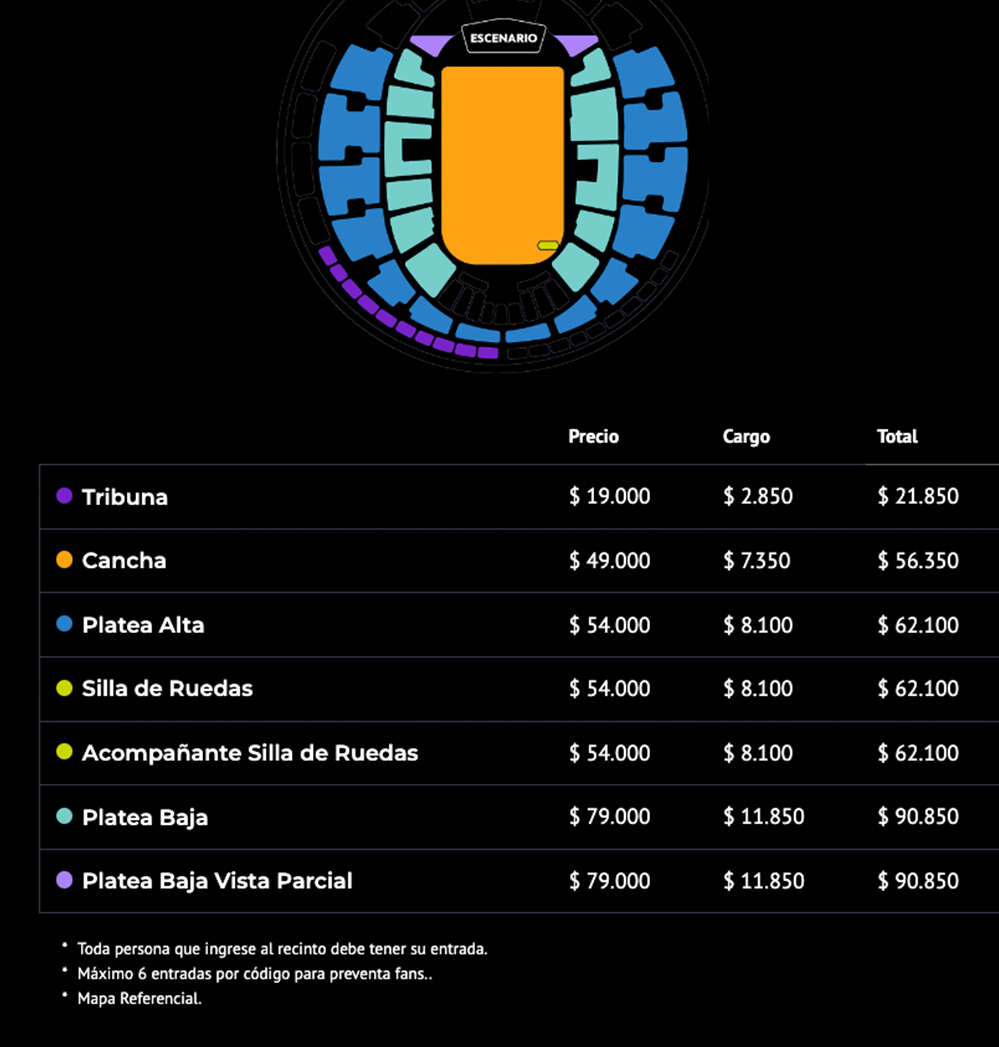Click the Total column header

tap(897, 437)
